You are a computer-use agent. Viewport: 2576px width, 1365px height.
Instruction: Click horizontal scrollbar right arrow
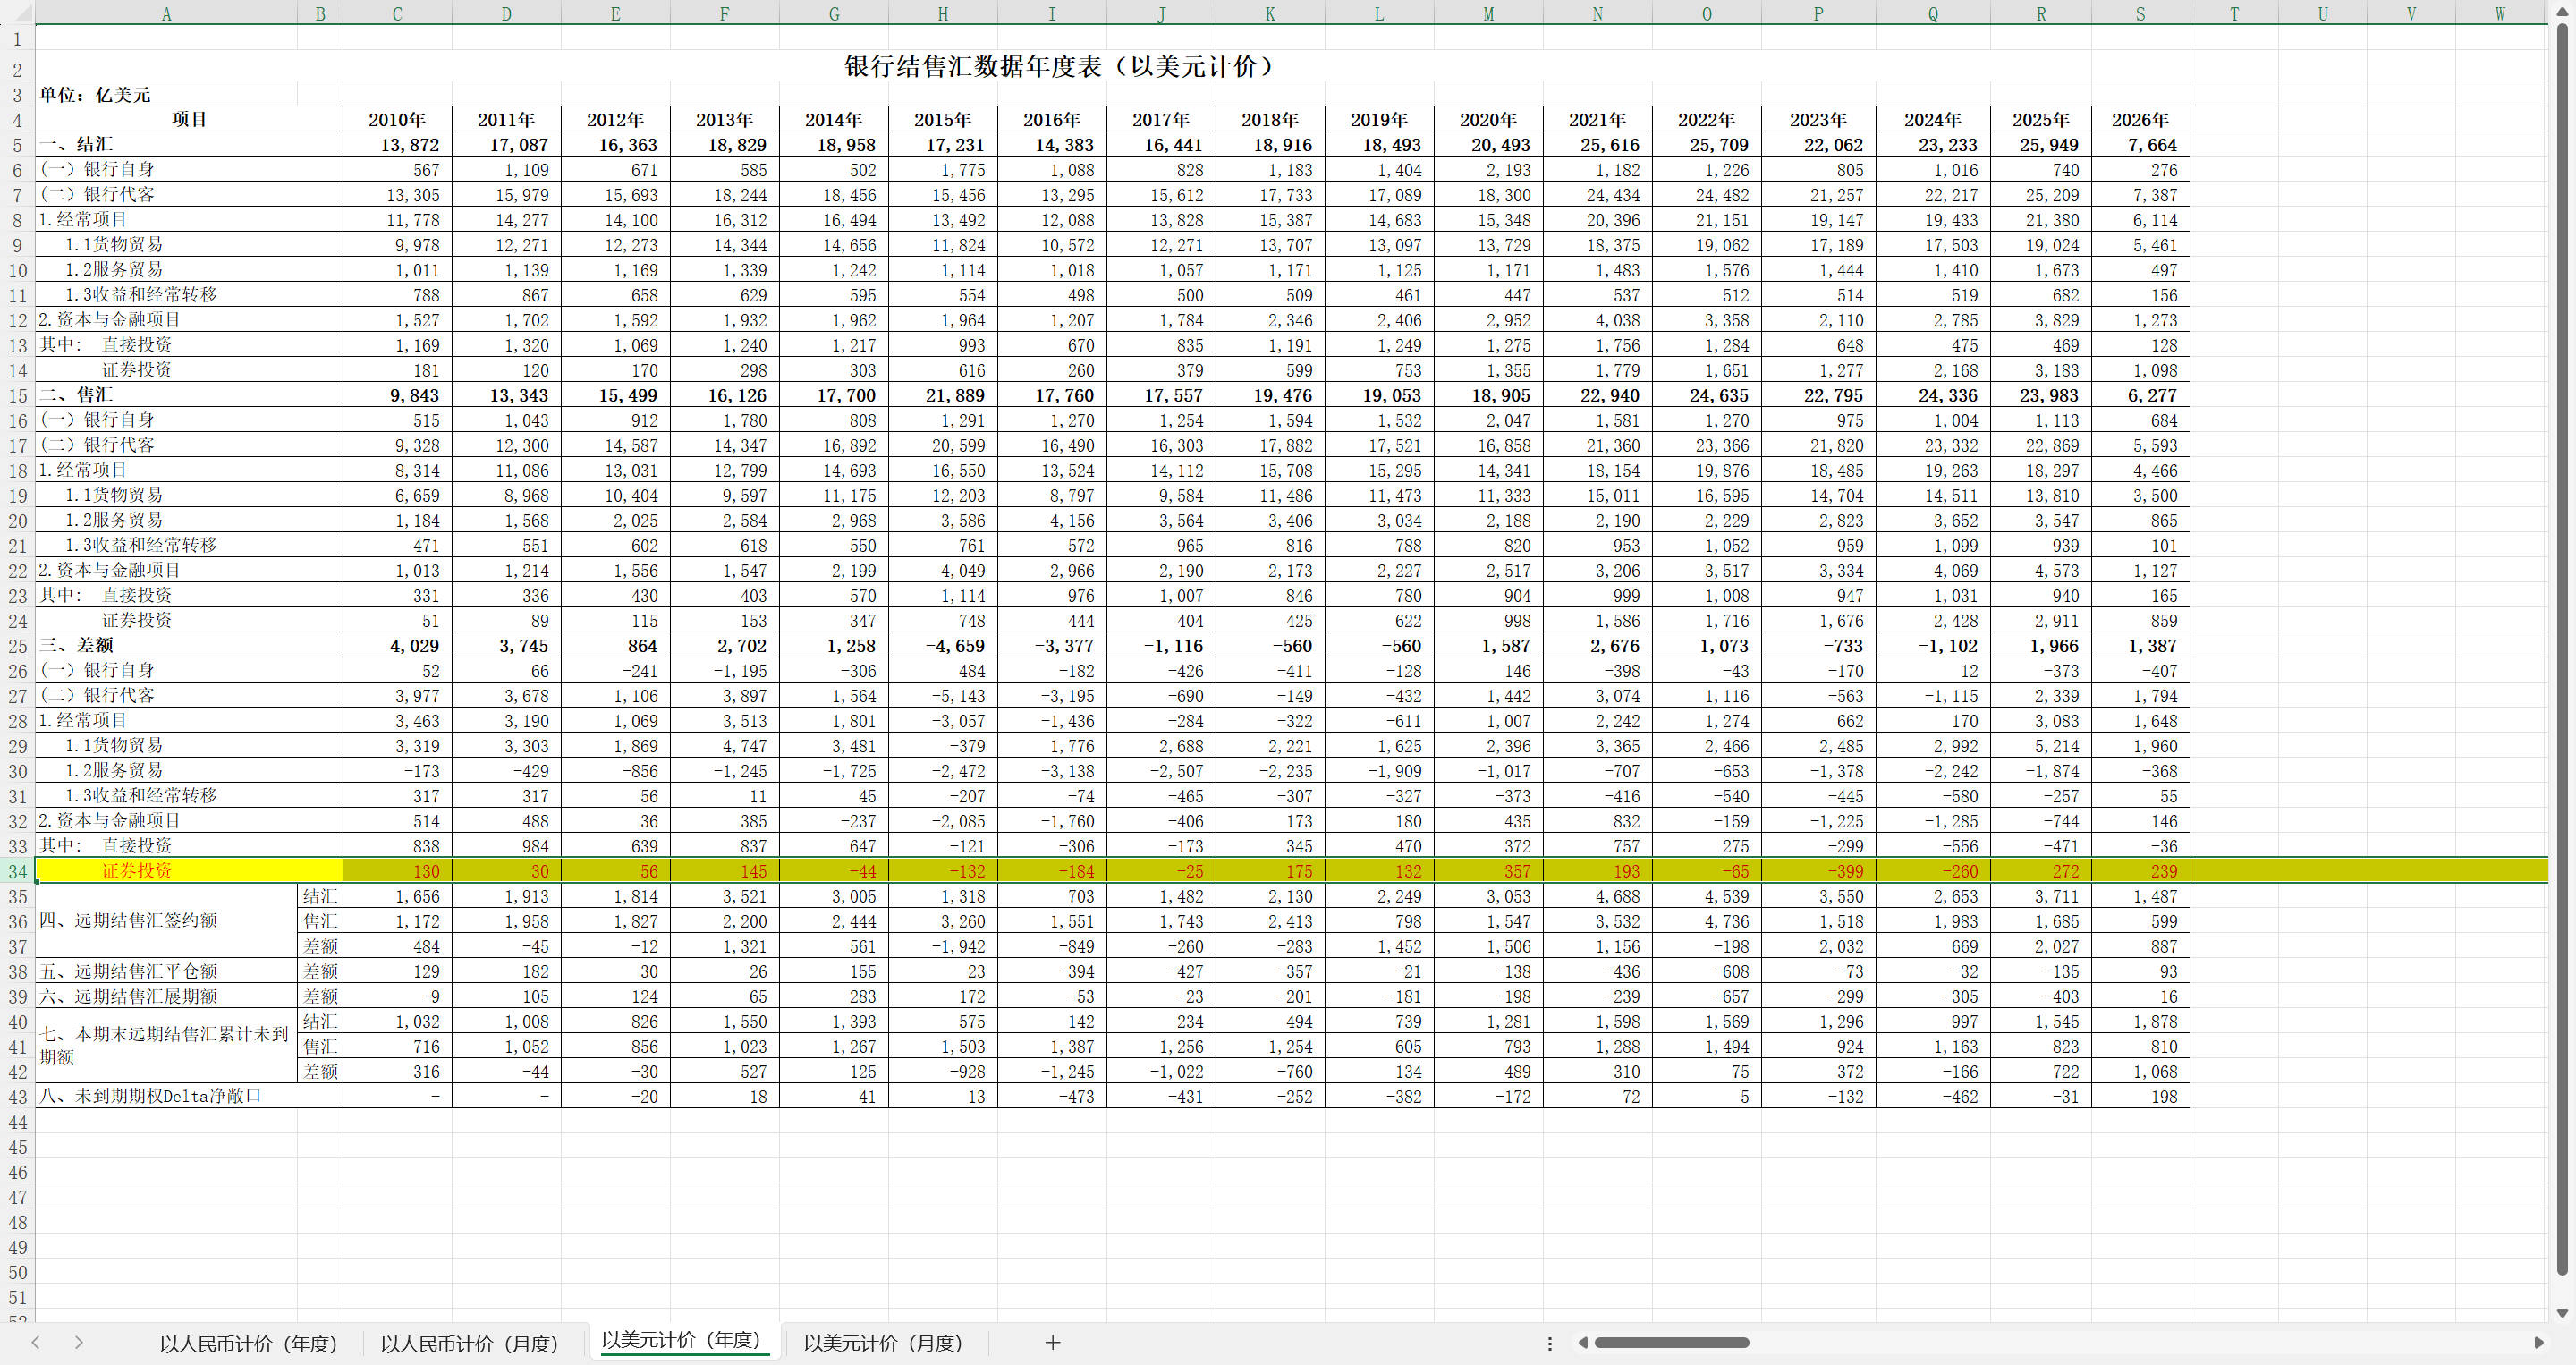coord(2538,1343)
